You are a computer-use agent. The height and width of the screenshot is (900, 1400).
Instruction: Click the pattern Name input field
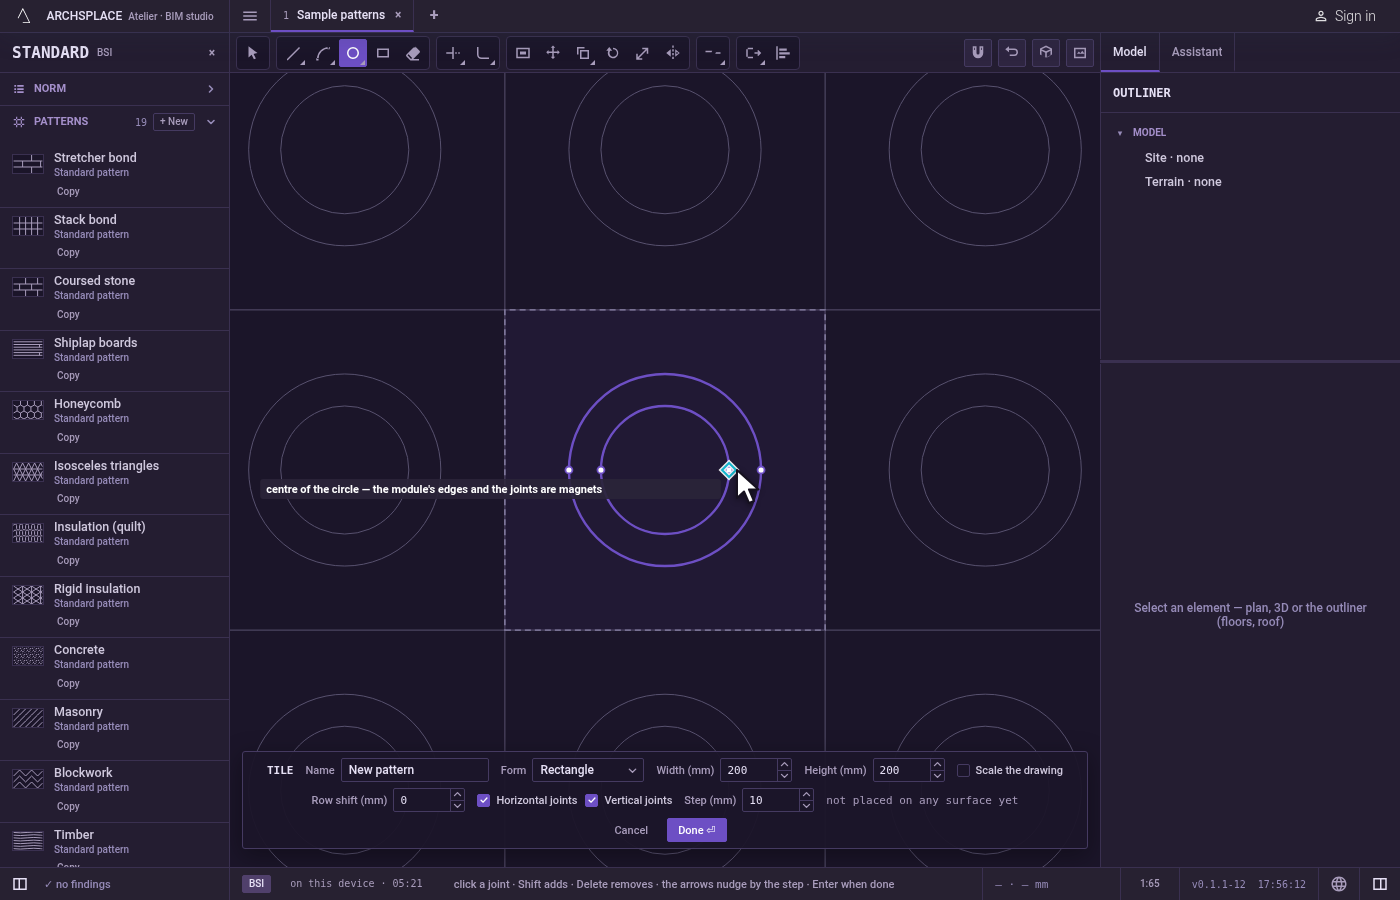point(415,770)
